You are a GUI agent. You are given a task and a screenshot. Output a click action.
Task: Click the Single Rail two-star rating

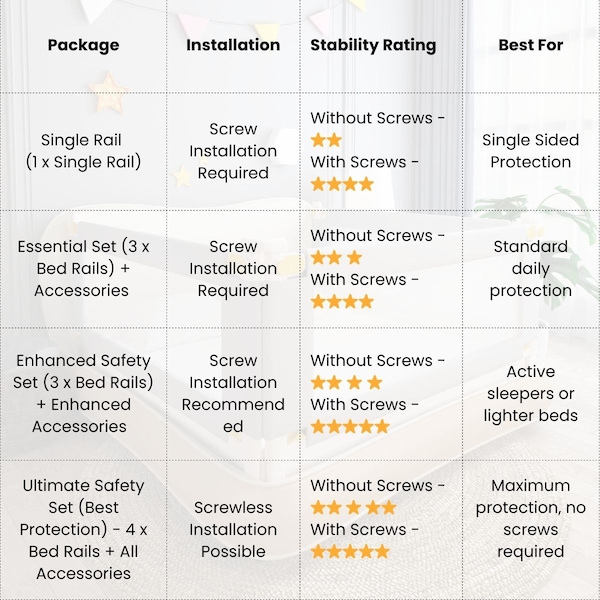[x=326, y=140]
